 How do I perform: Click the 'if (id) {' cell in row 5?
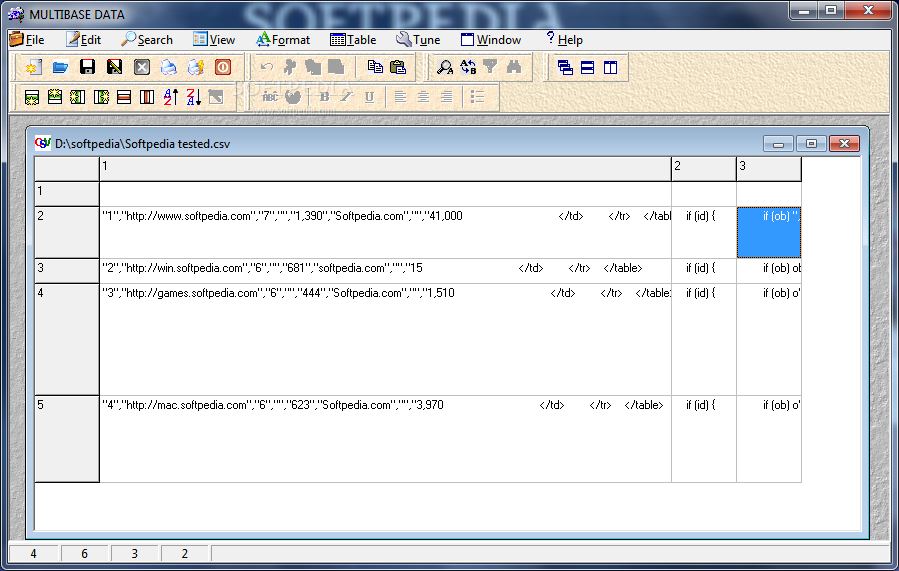click(704, 439)
